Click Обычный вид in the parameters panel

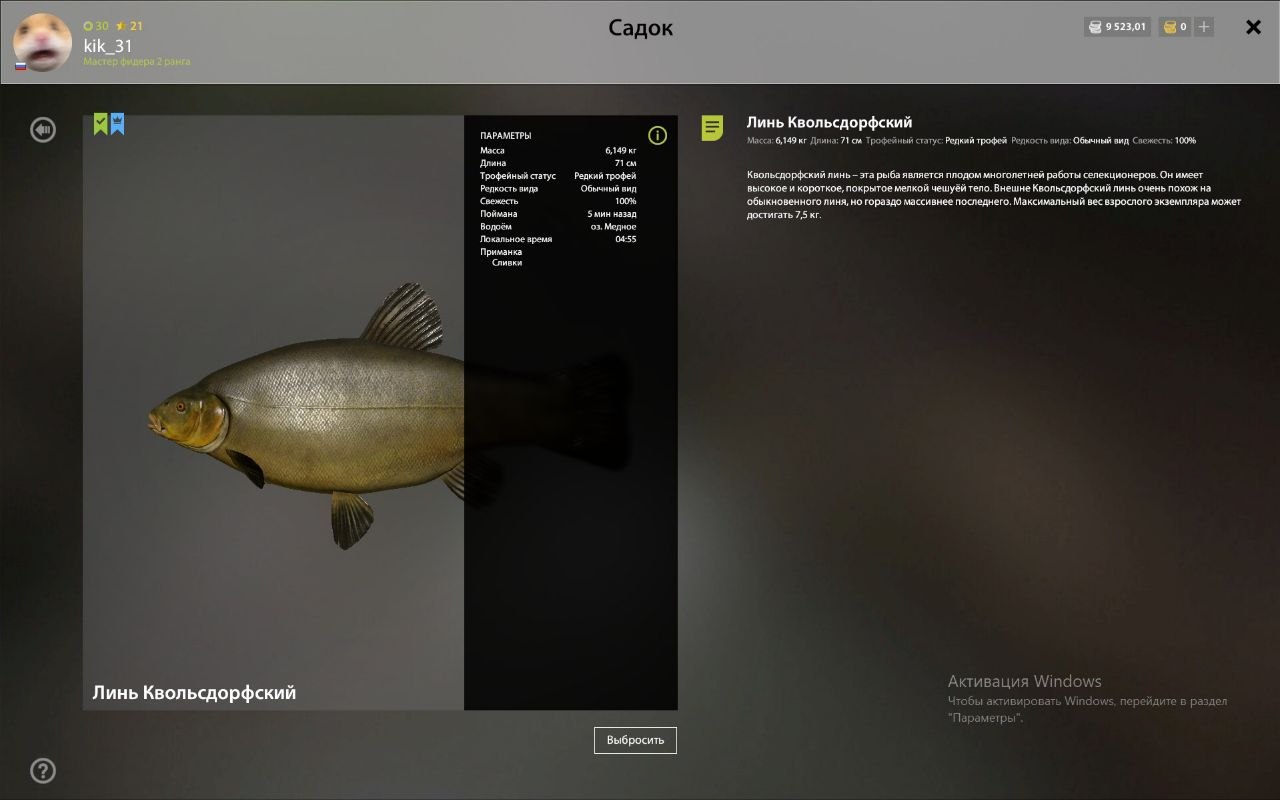[608, 189]
